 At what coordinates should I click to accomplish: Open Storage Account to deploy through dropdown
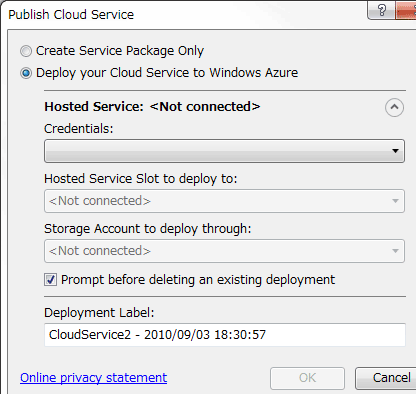pos(224,251)
